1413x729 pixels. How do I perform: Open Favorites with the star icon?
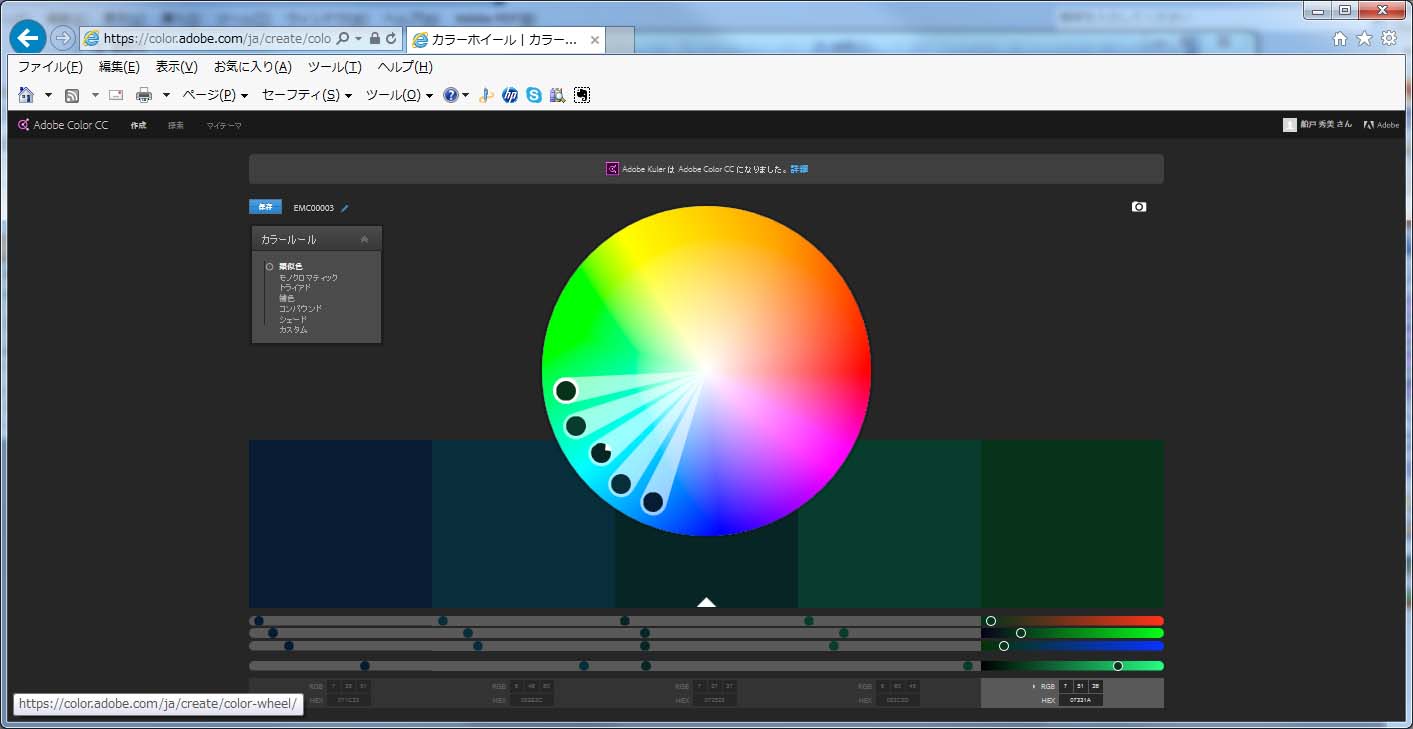pos(1364,38)
